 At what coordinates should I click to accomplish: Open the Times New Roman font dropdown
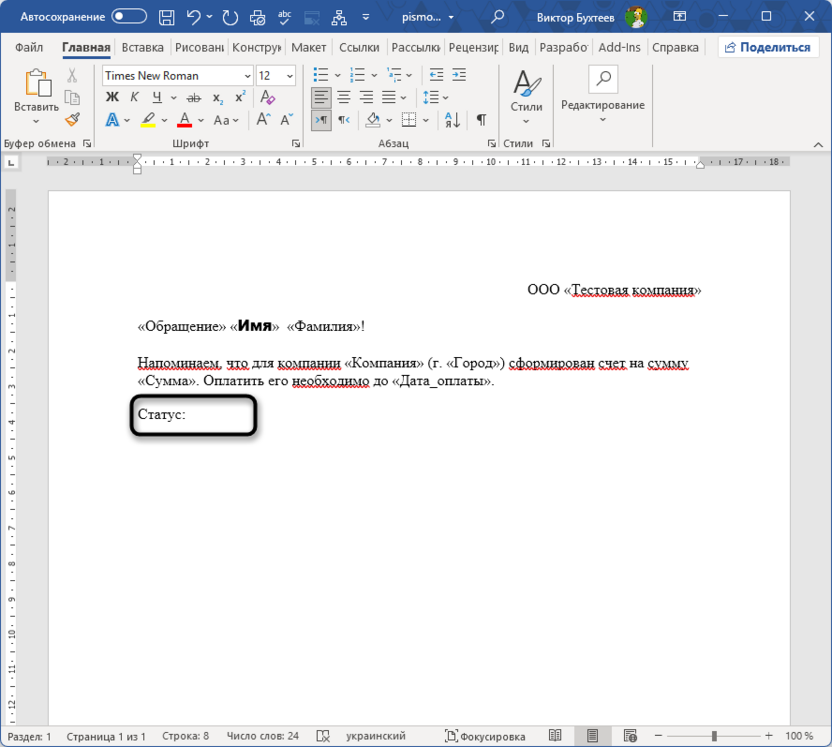coord(247,76)
